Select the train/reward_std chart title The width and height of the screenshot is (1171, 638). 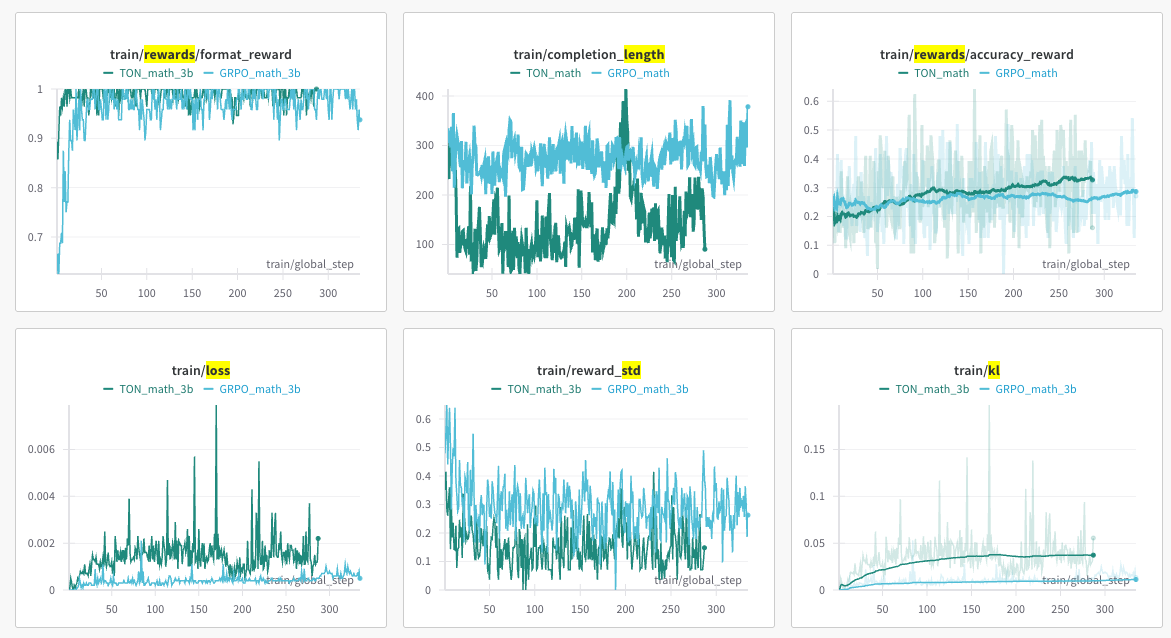(588, 371)
